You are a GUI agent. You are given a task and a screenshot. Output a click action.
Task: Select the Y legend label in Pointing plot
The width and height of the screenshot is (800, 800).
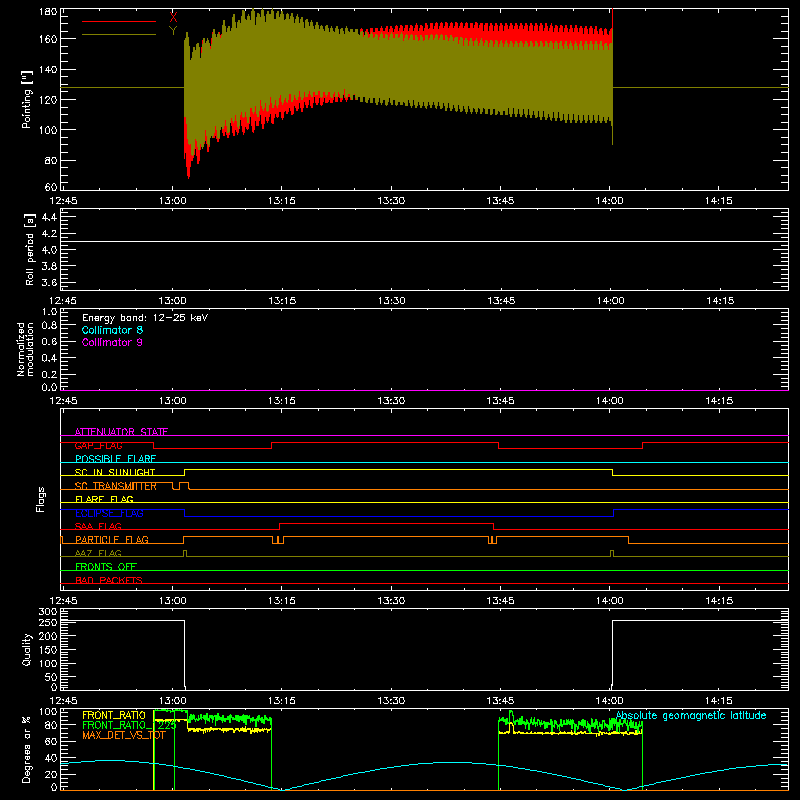pos(173,31)
